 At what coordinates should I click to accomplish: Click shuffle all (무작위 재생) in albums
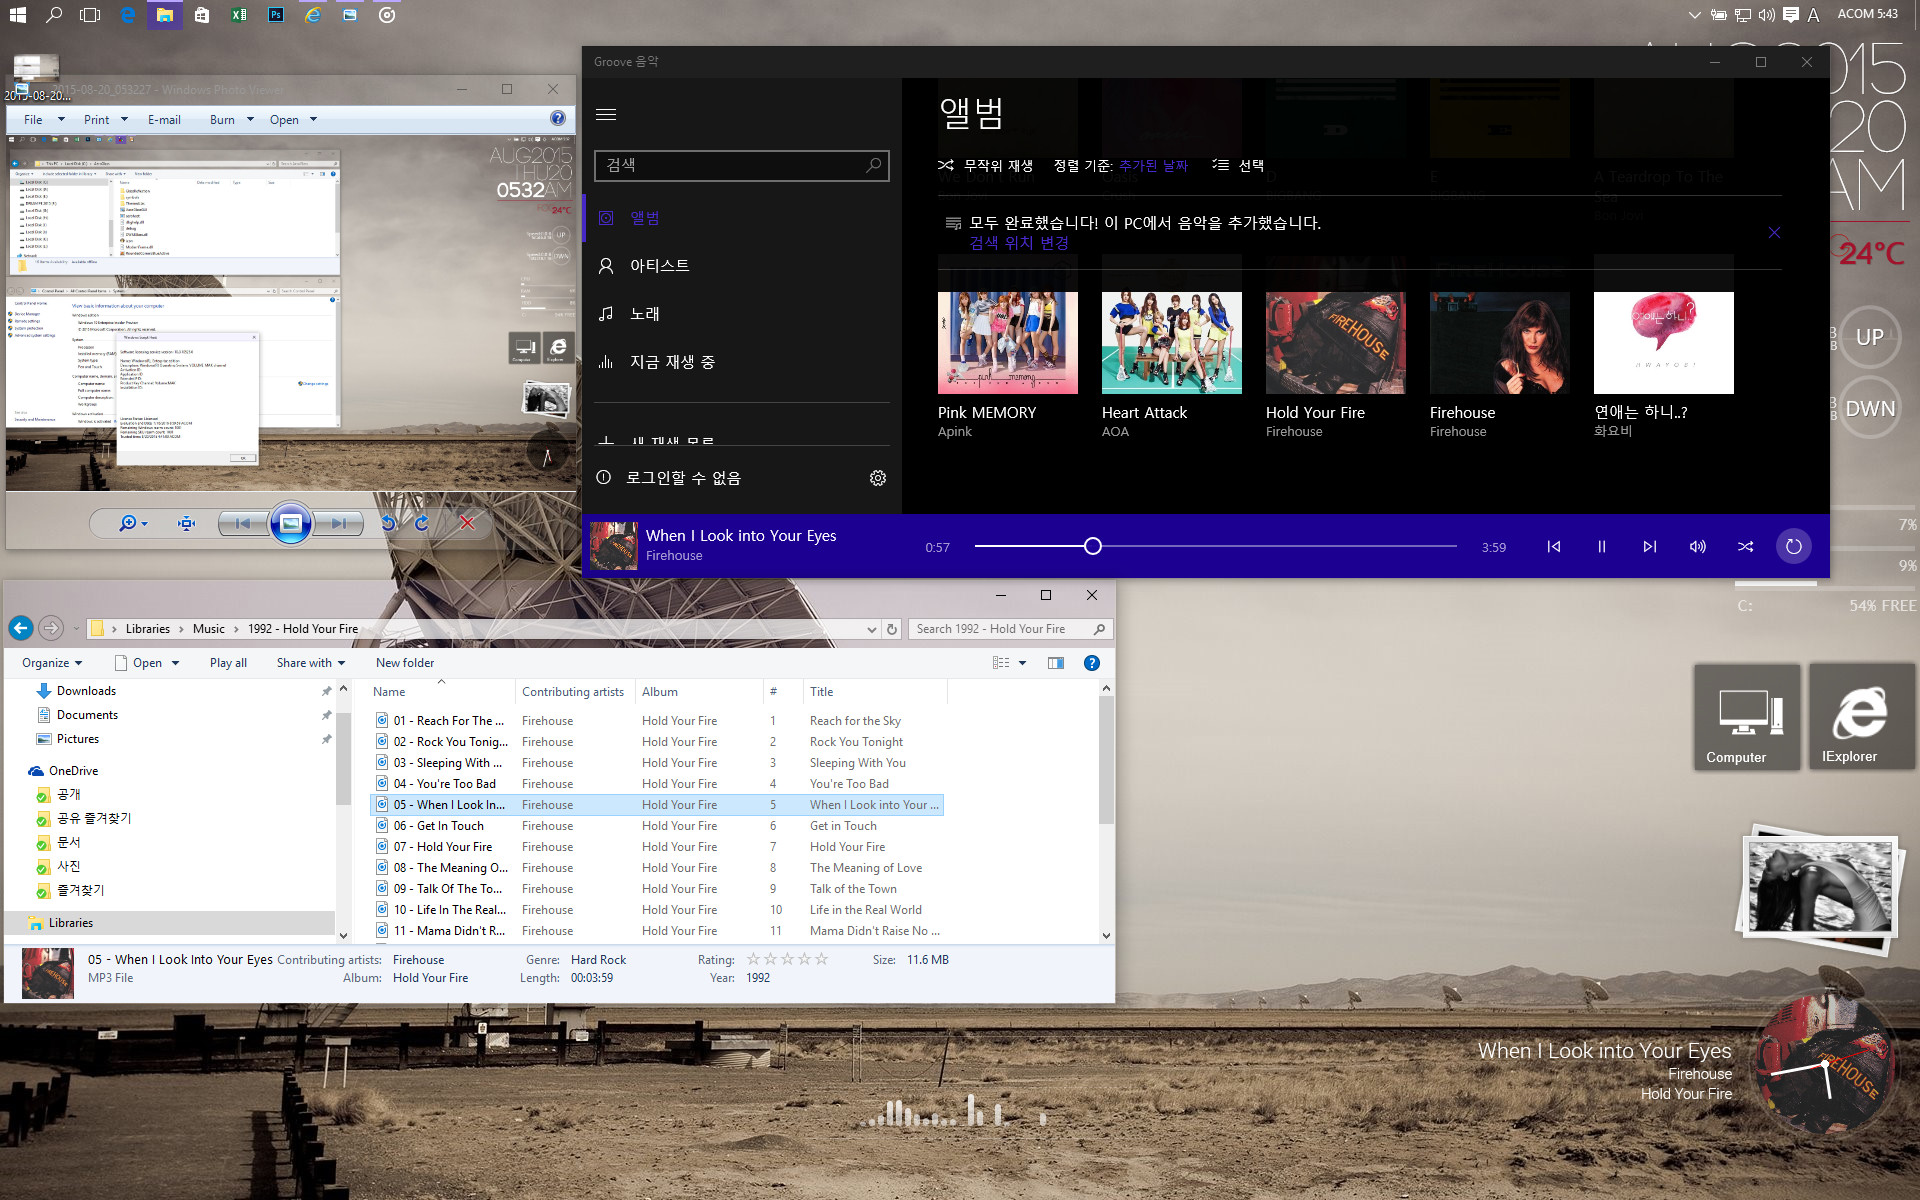tap(986, 166)
